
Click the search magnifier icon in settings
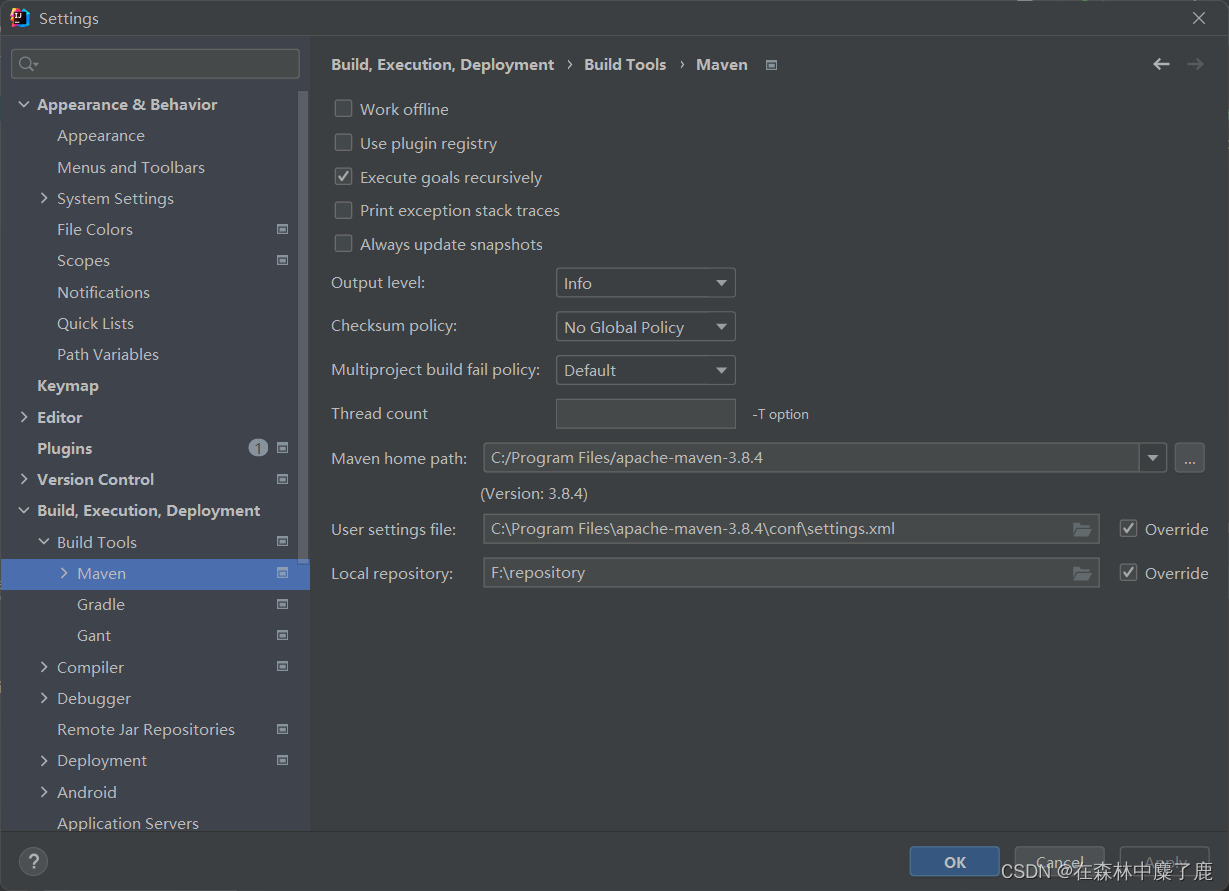tap(28, 64)
